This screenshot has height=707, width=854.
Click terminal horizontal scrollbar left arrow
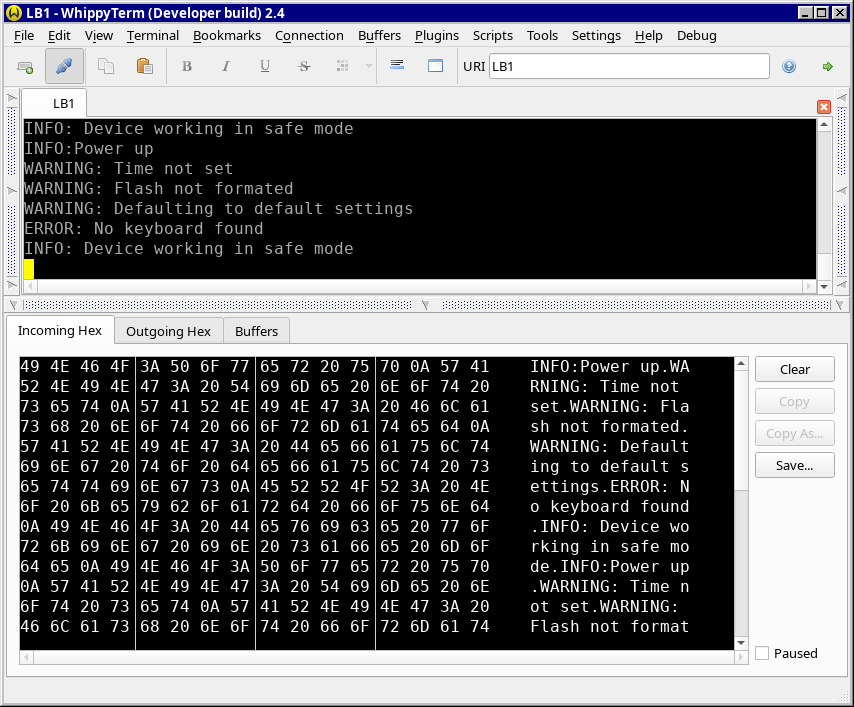tap(30, 286)
